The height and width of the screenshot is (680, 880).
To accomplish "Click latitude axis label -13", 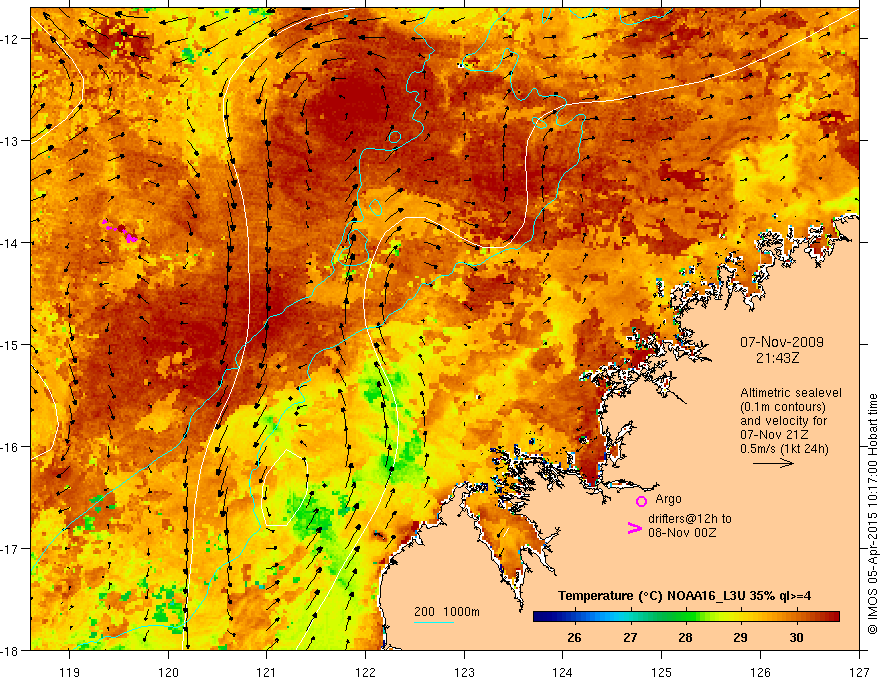I will click(x=10, y=141).
